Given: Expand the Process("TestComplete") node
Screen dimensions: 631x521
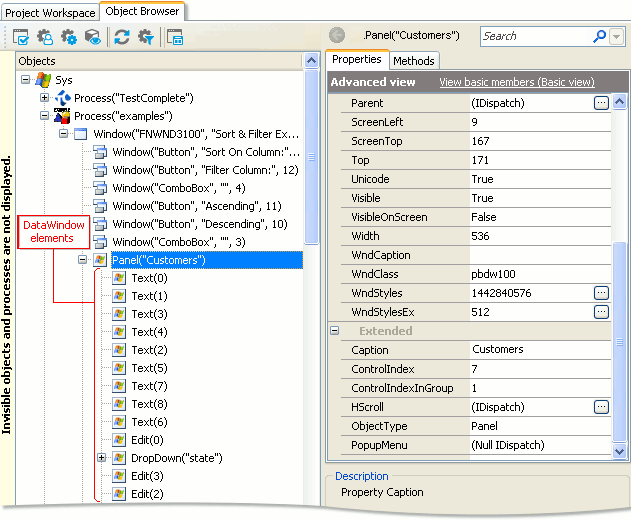Looking at the screenshot, I should tap(44, 98).
